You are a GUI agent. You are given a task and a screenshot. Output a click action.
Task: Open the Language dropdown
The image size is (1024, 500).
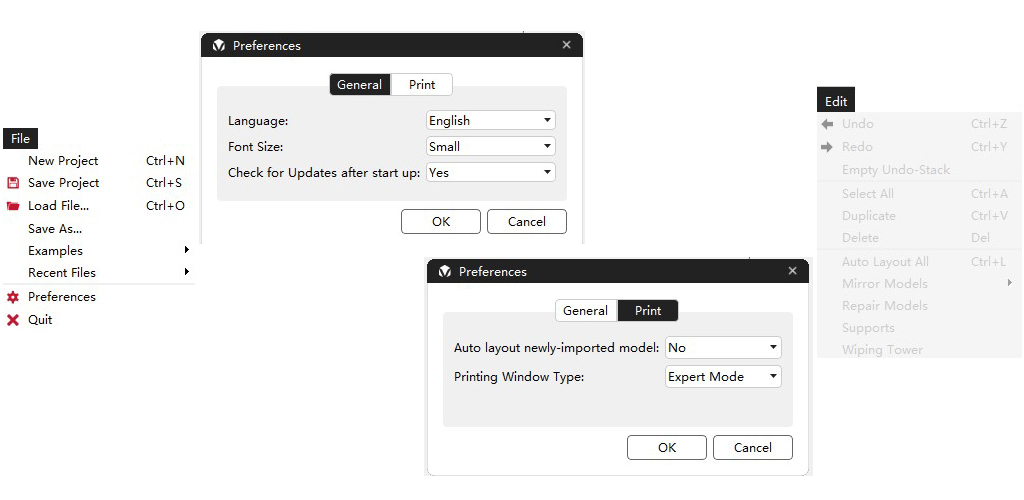tap(490, 120)
